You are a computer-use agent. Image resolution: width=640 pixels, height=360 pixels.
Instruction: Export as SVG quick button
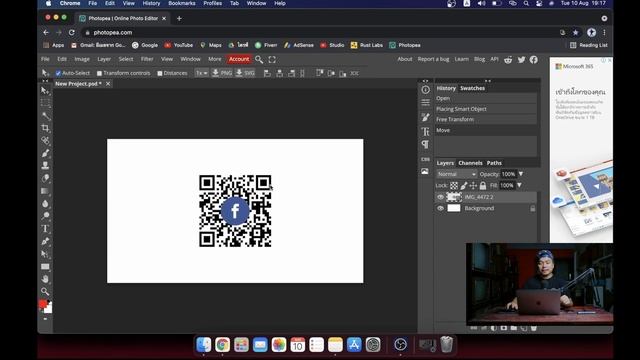(x=245, y=73)
